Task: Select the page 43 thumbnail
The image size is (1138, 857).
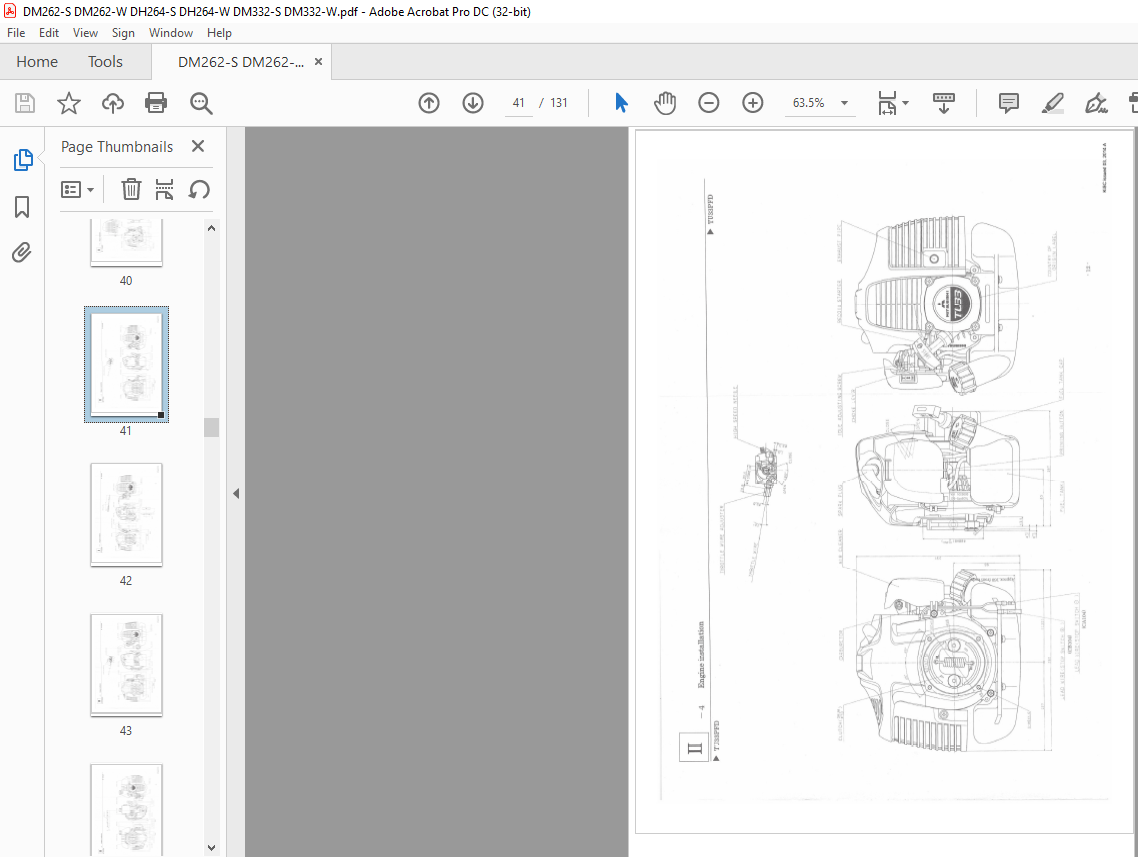Action: coord(126,665)
